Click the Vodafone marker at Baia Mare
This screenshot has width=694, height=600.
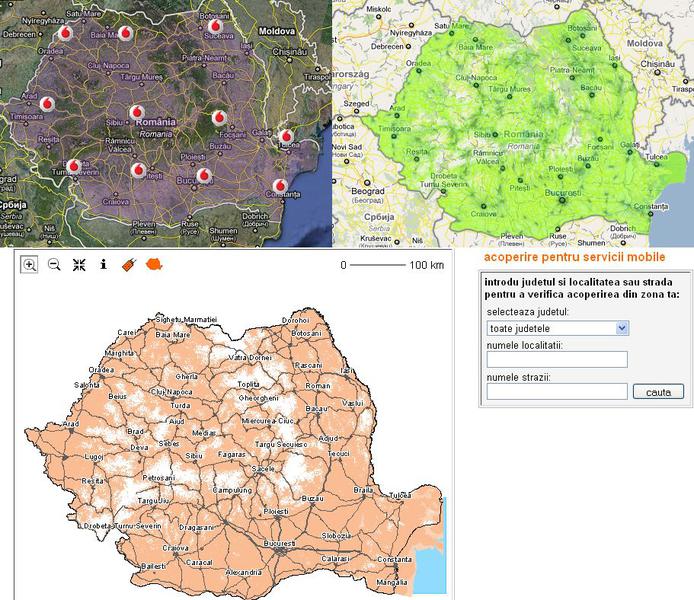pyautogui.click(x=126, y=30)
